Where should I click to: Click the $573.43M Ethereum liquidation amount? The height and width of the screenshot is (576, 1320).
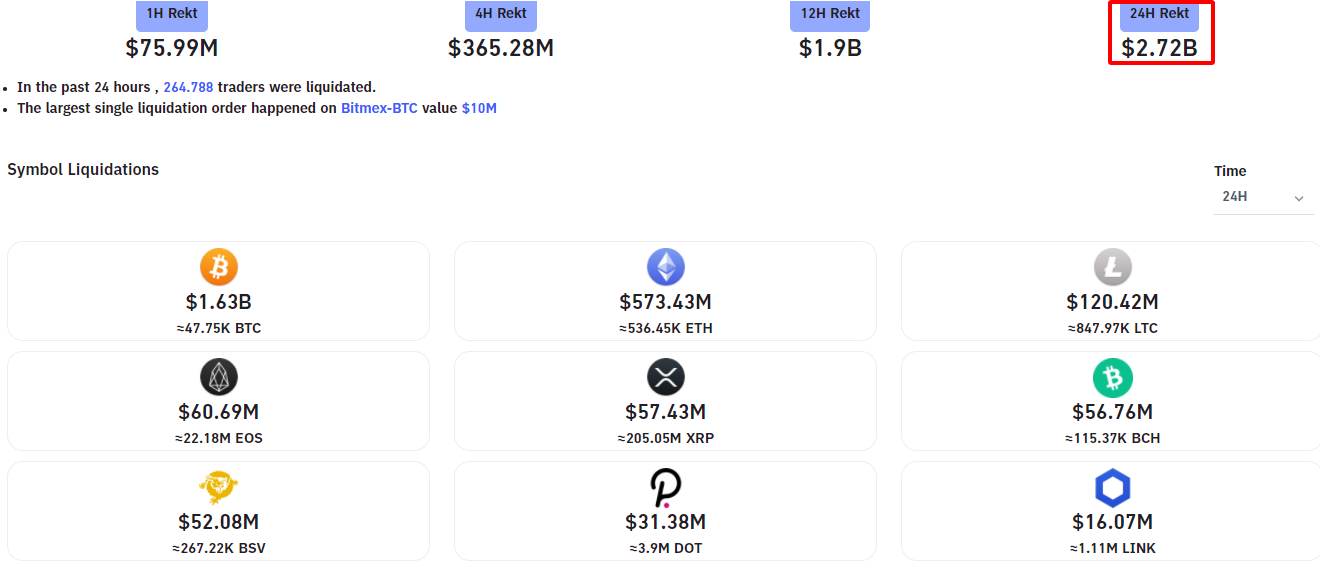pos(666,302)
